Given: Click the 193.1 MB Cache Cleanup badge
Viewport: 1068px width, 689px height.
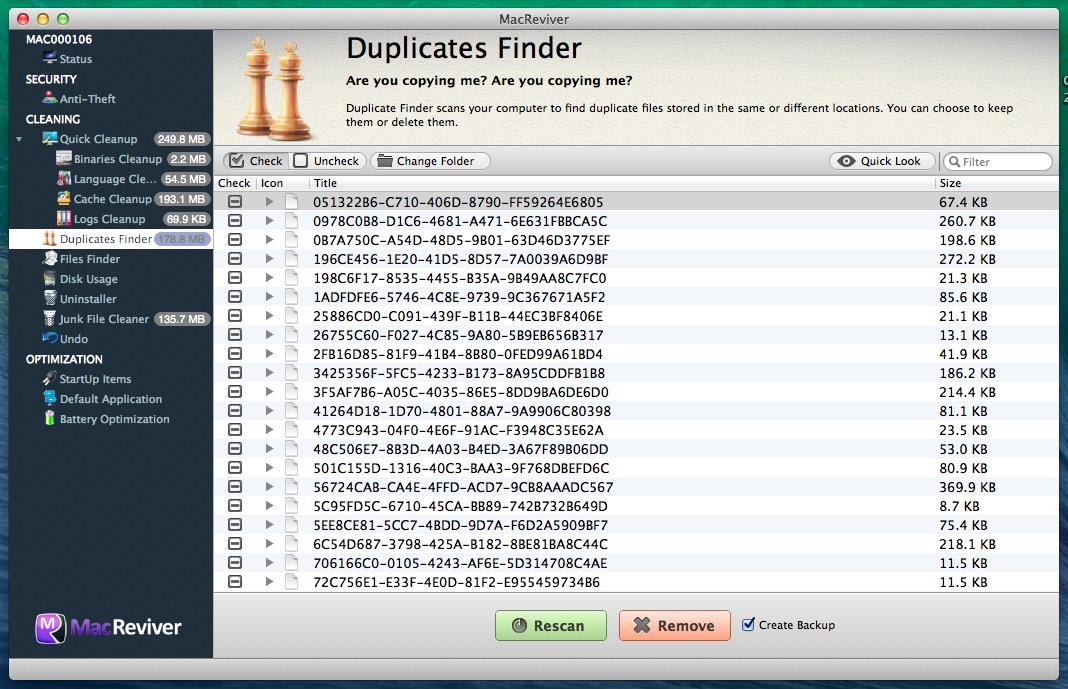Looking at the screenshot, I should (x=181, y=199).
